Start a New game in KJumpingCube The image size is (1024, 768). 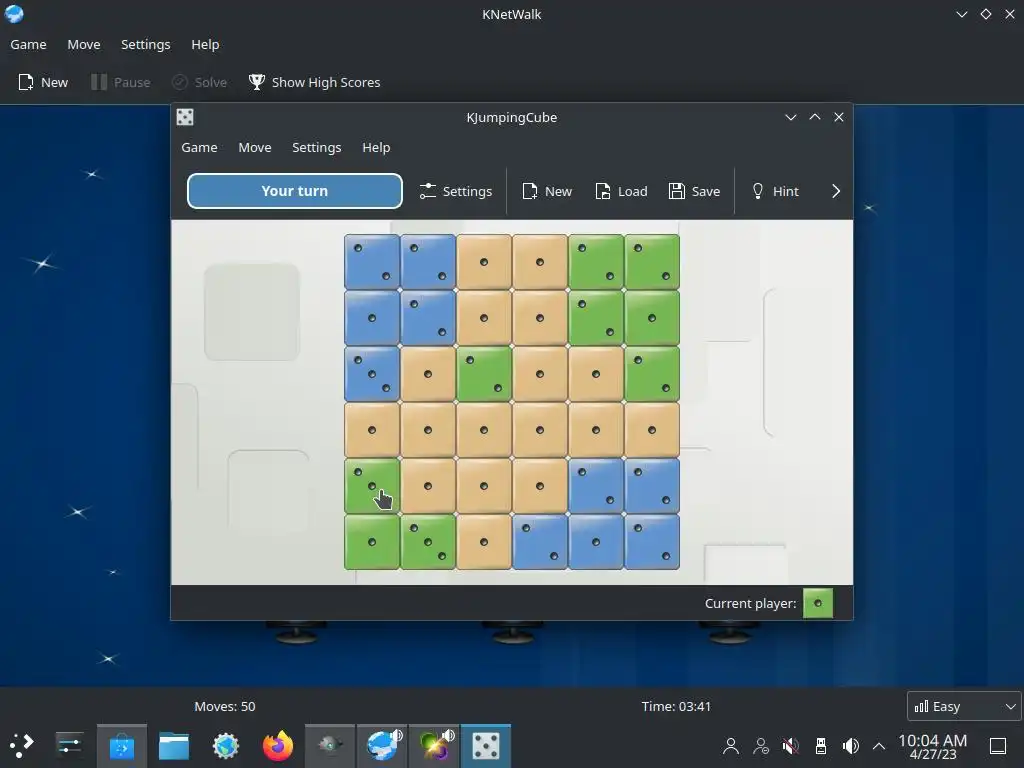pyautogui.click(x=547, y=191)
